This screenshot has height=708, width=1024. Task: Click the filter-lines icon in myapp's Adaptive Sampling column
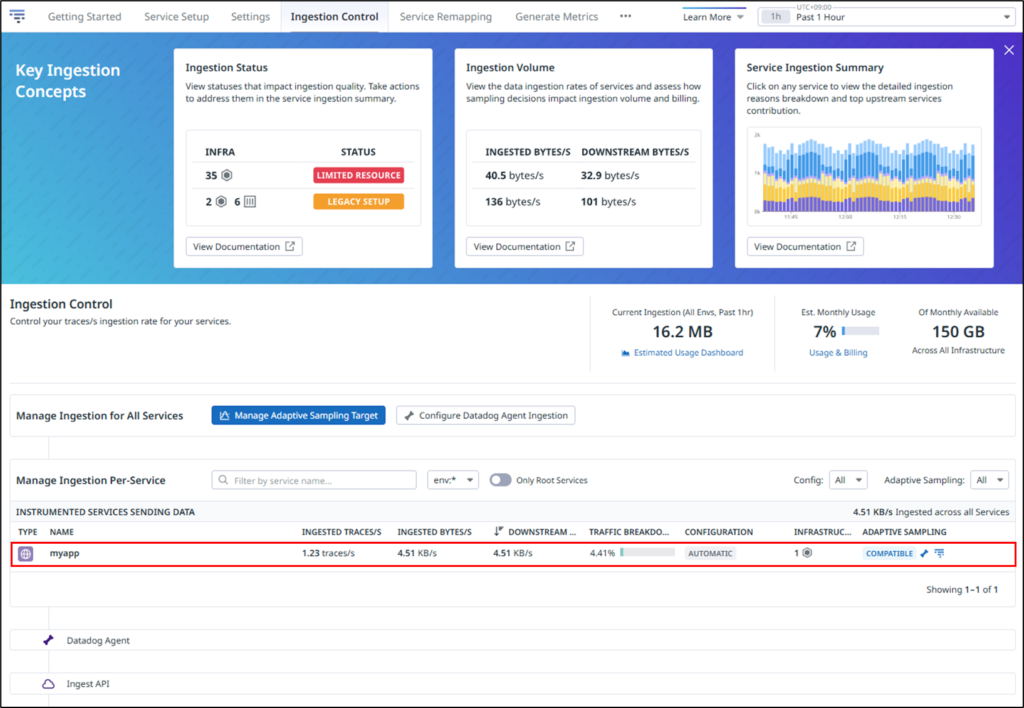point(939,553)
